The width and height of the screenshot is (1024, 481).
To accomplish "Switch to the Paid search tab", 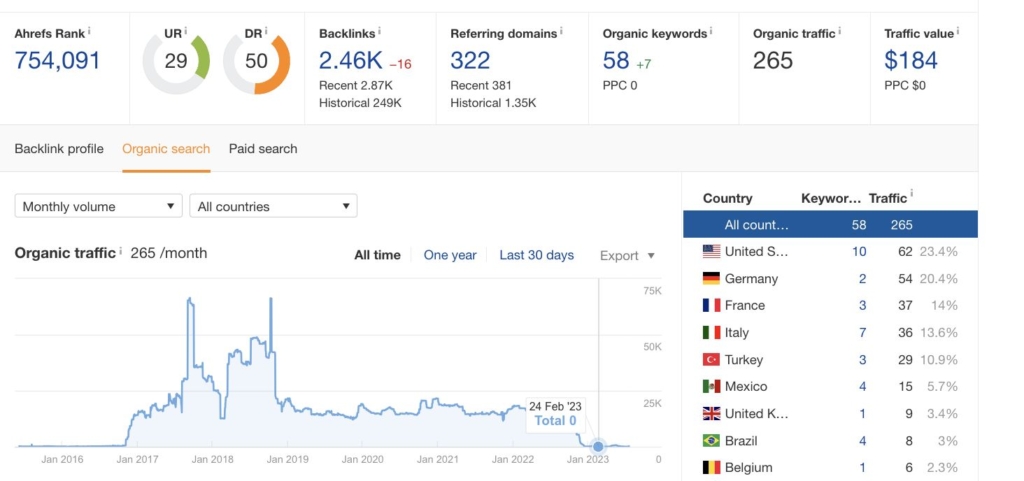I will click(263, 149).
